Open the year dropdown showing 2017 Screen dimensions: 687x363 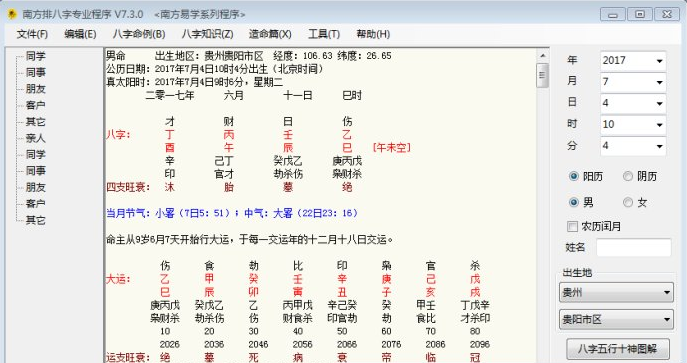pyautogui.click(x=659, y=61)
